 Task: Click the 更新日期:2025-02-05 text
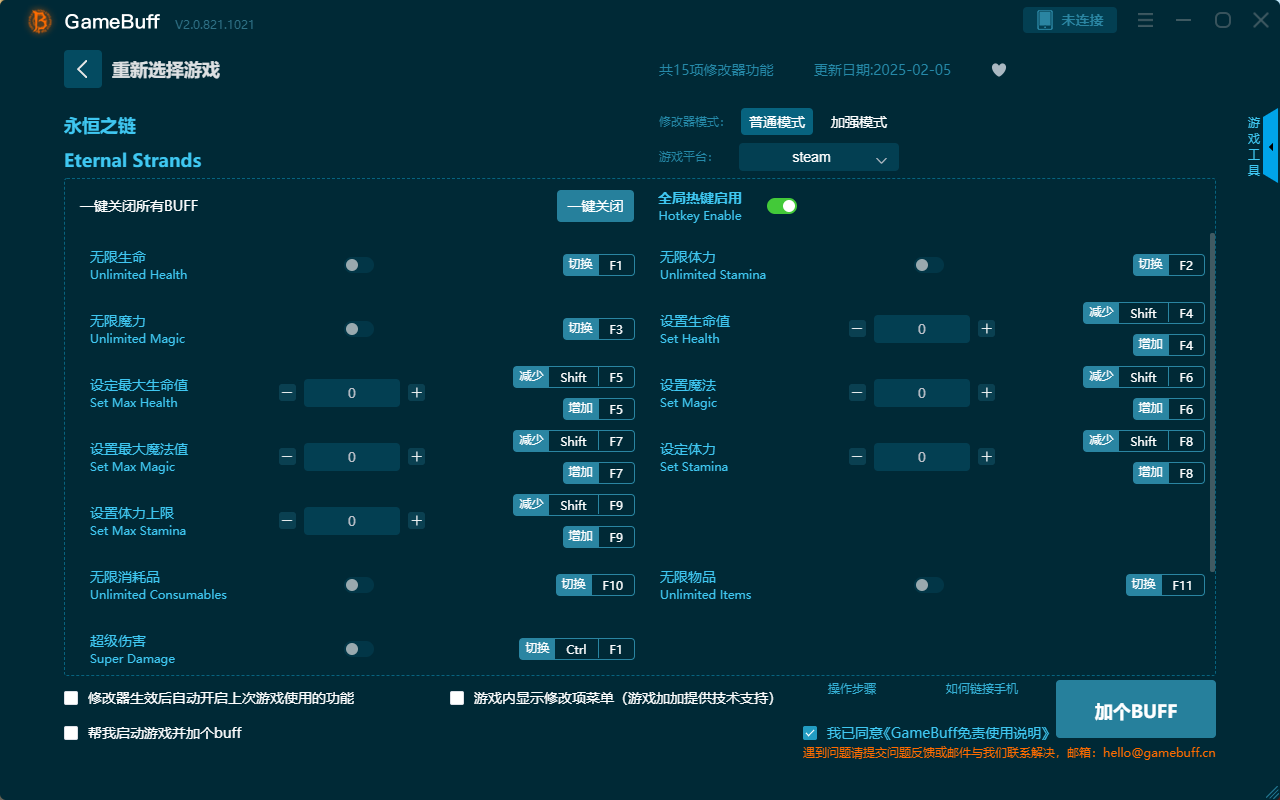coord(883,70)
